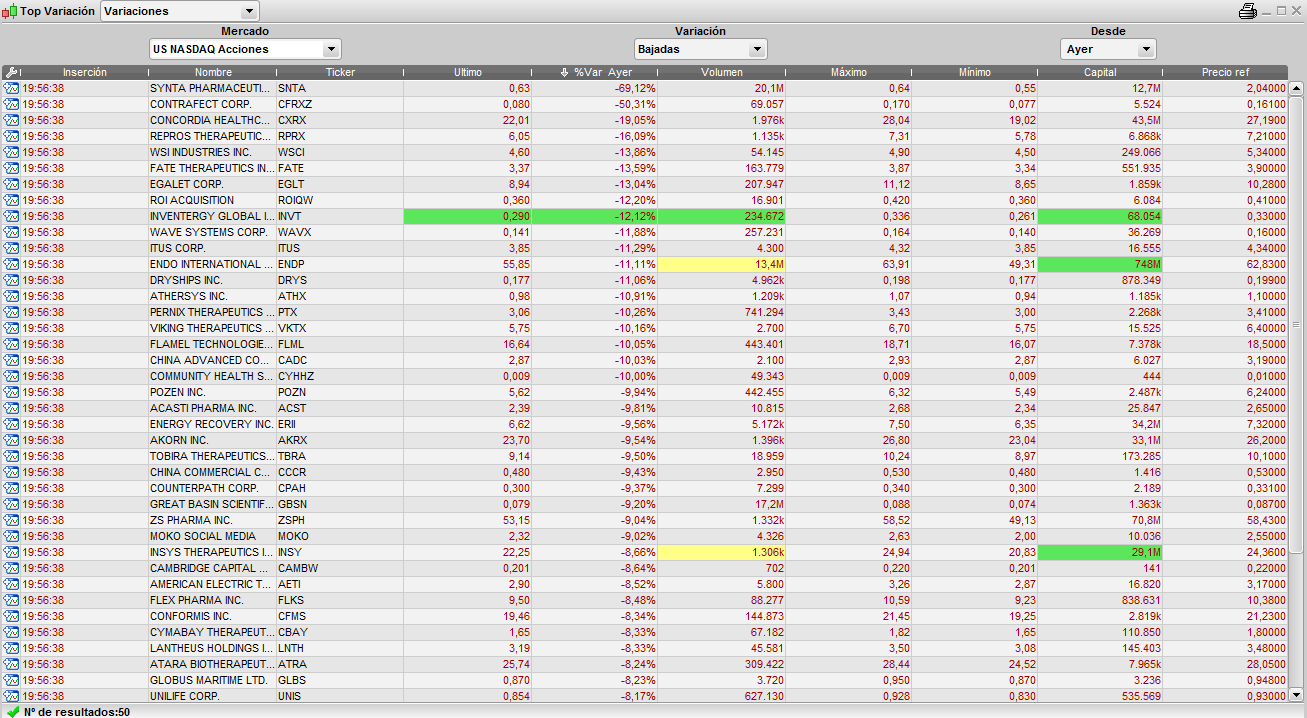Click the chart icon in ROI ACQUISITION row
Screen dimensions: 1307x718
12,200
